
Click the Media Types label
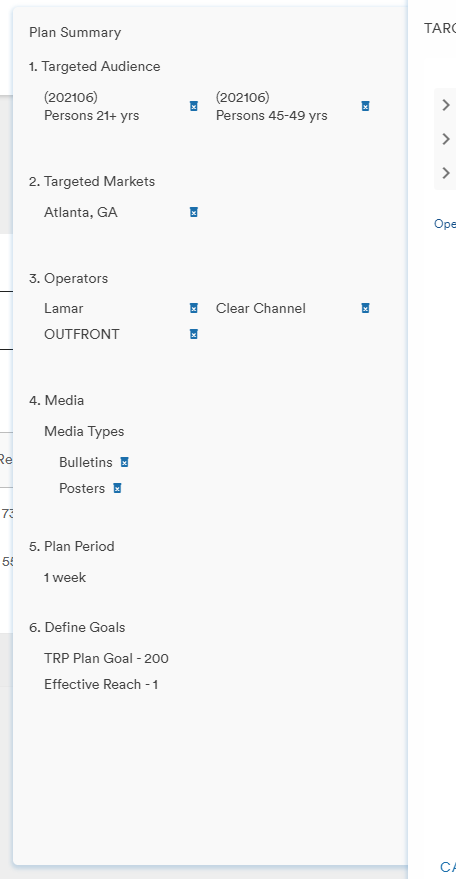(x=84, y=432)
